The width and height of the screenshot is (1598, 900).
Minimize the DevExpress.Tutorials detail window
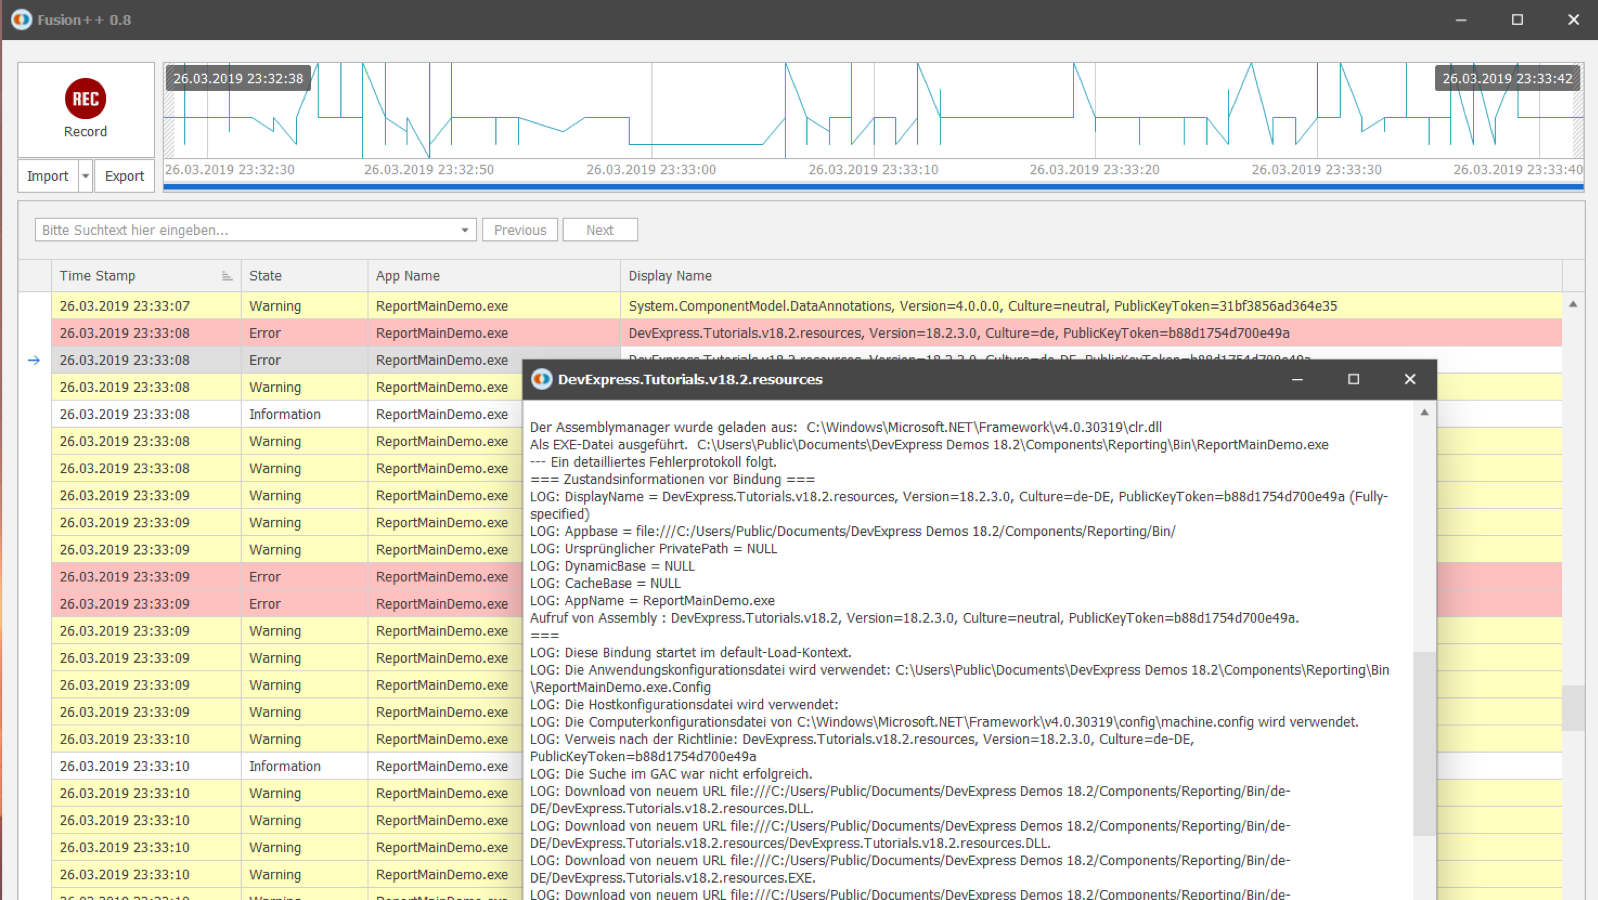pyautogui.click(x=1297, y=379)
